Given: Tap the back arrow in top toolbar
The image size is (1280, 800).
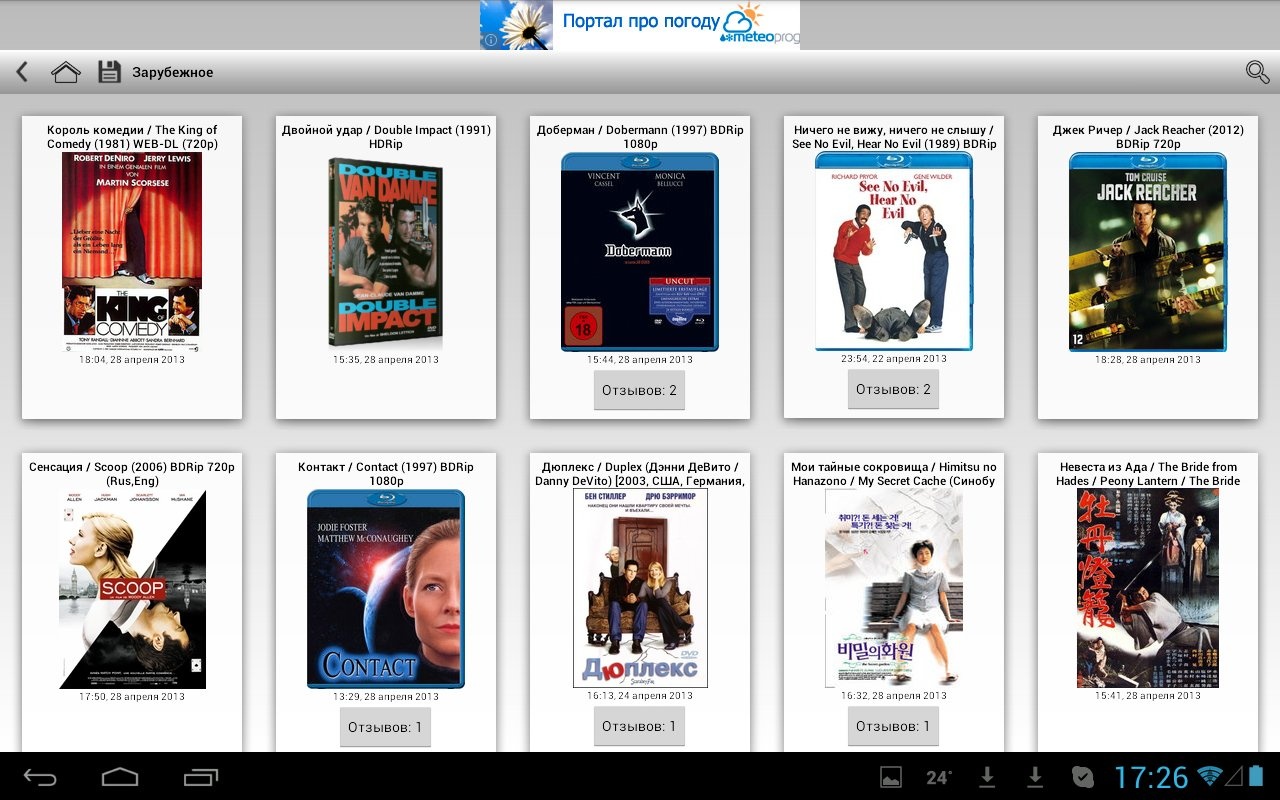Looking at the screenshot, I should (x=22, y=72).
